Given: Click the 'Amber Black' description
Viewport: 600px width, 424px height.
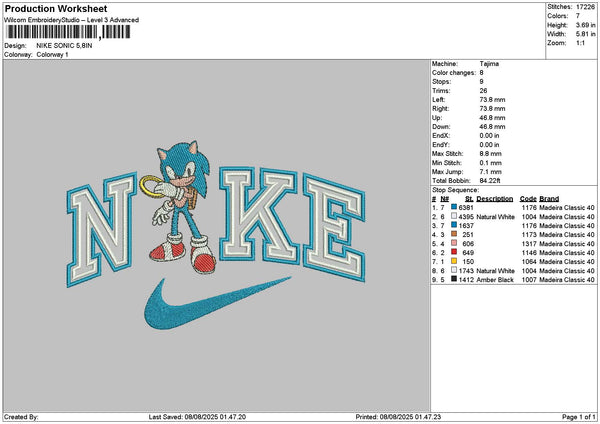Looking at the screenshot, I should pyautogui.click(x=495, y=280).
